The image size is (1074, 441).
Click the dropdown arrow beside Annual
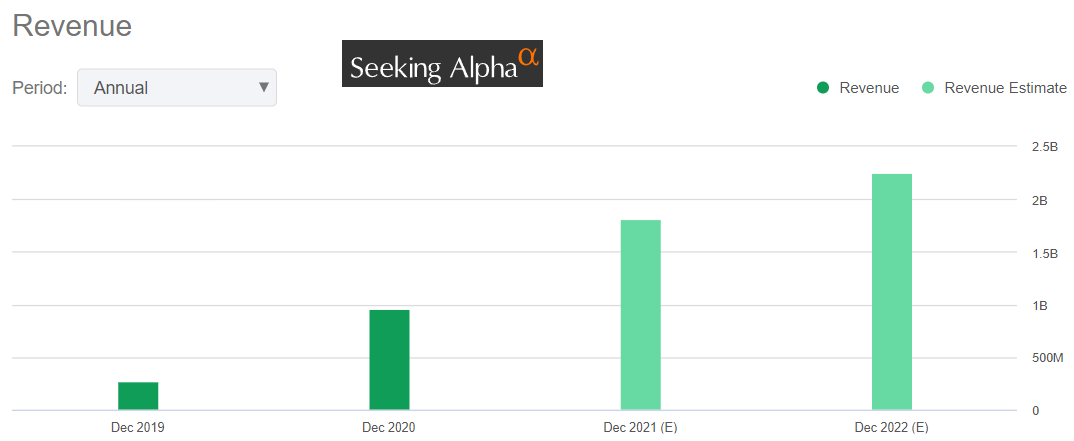point(264,87)
